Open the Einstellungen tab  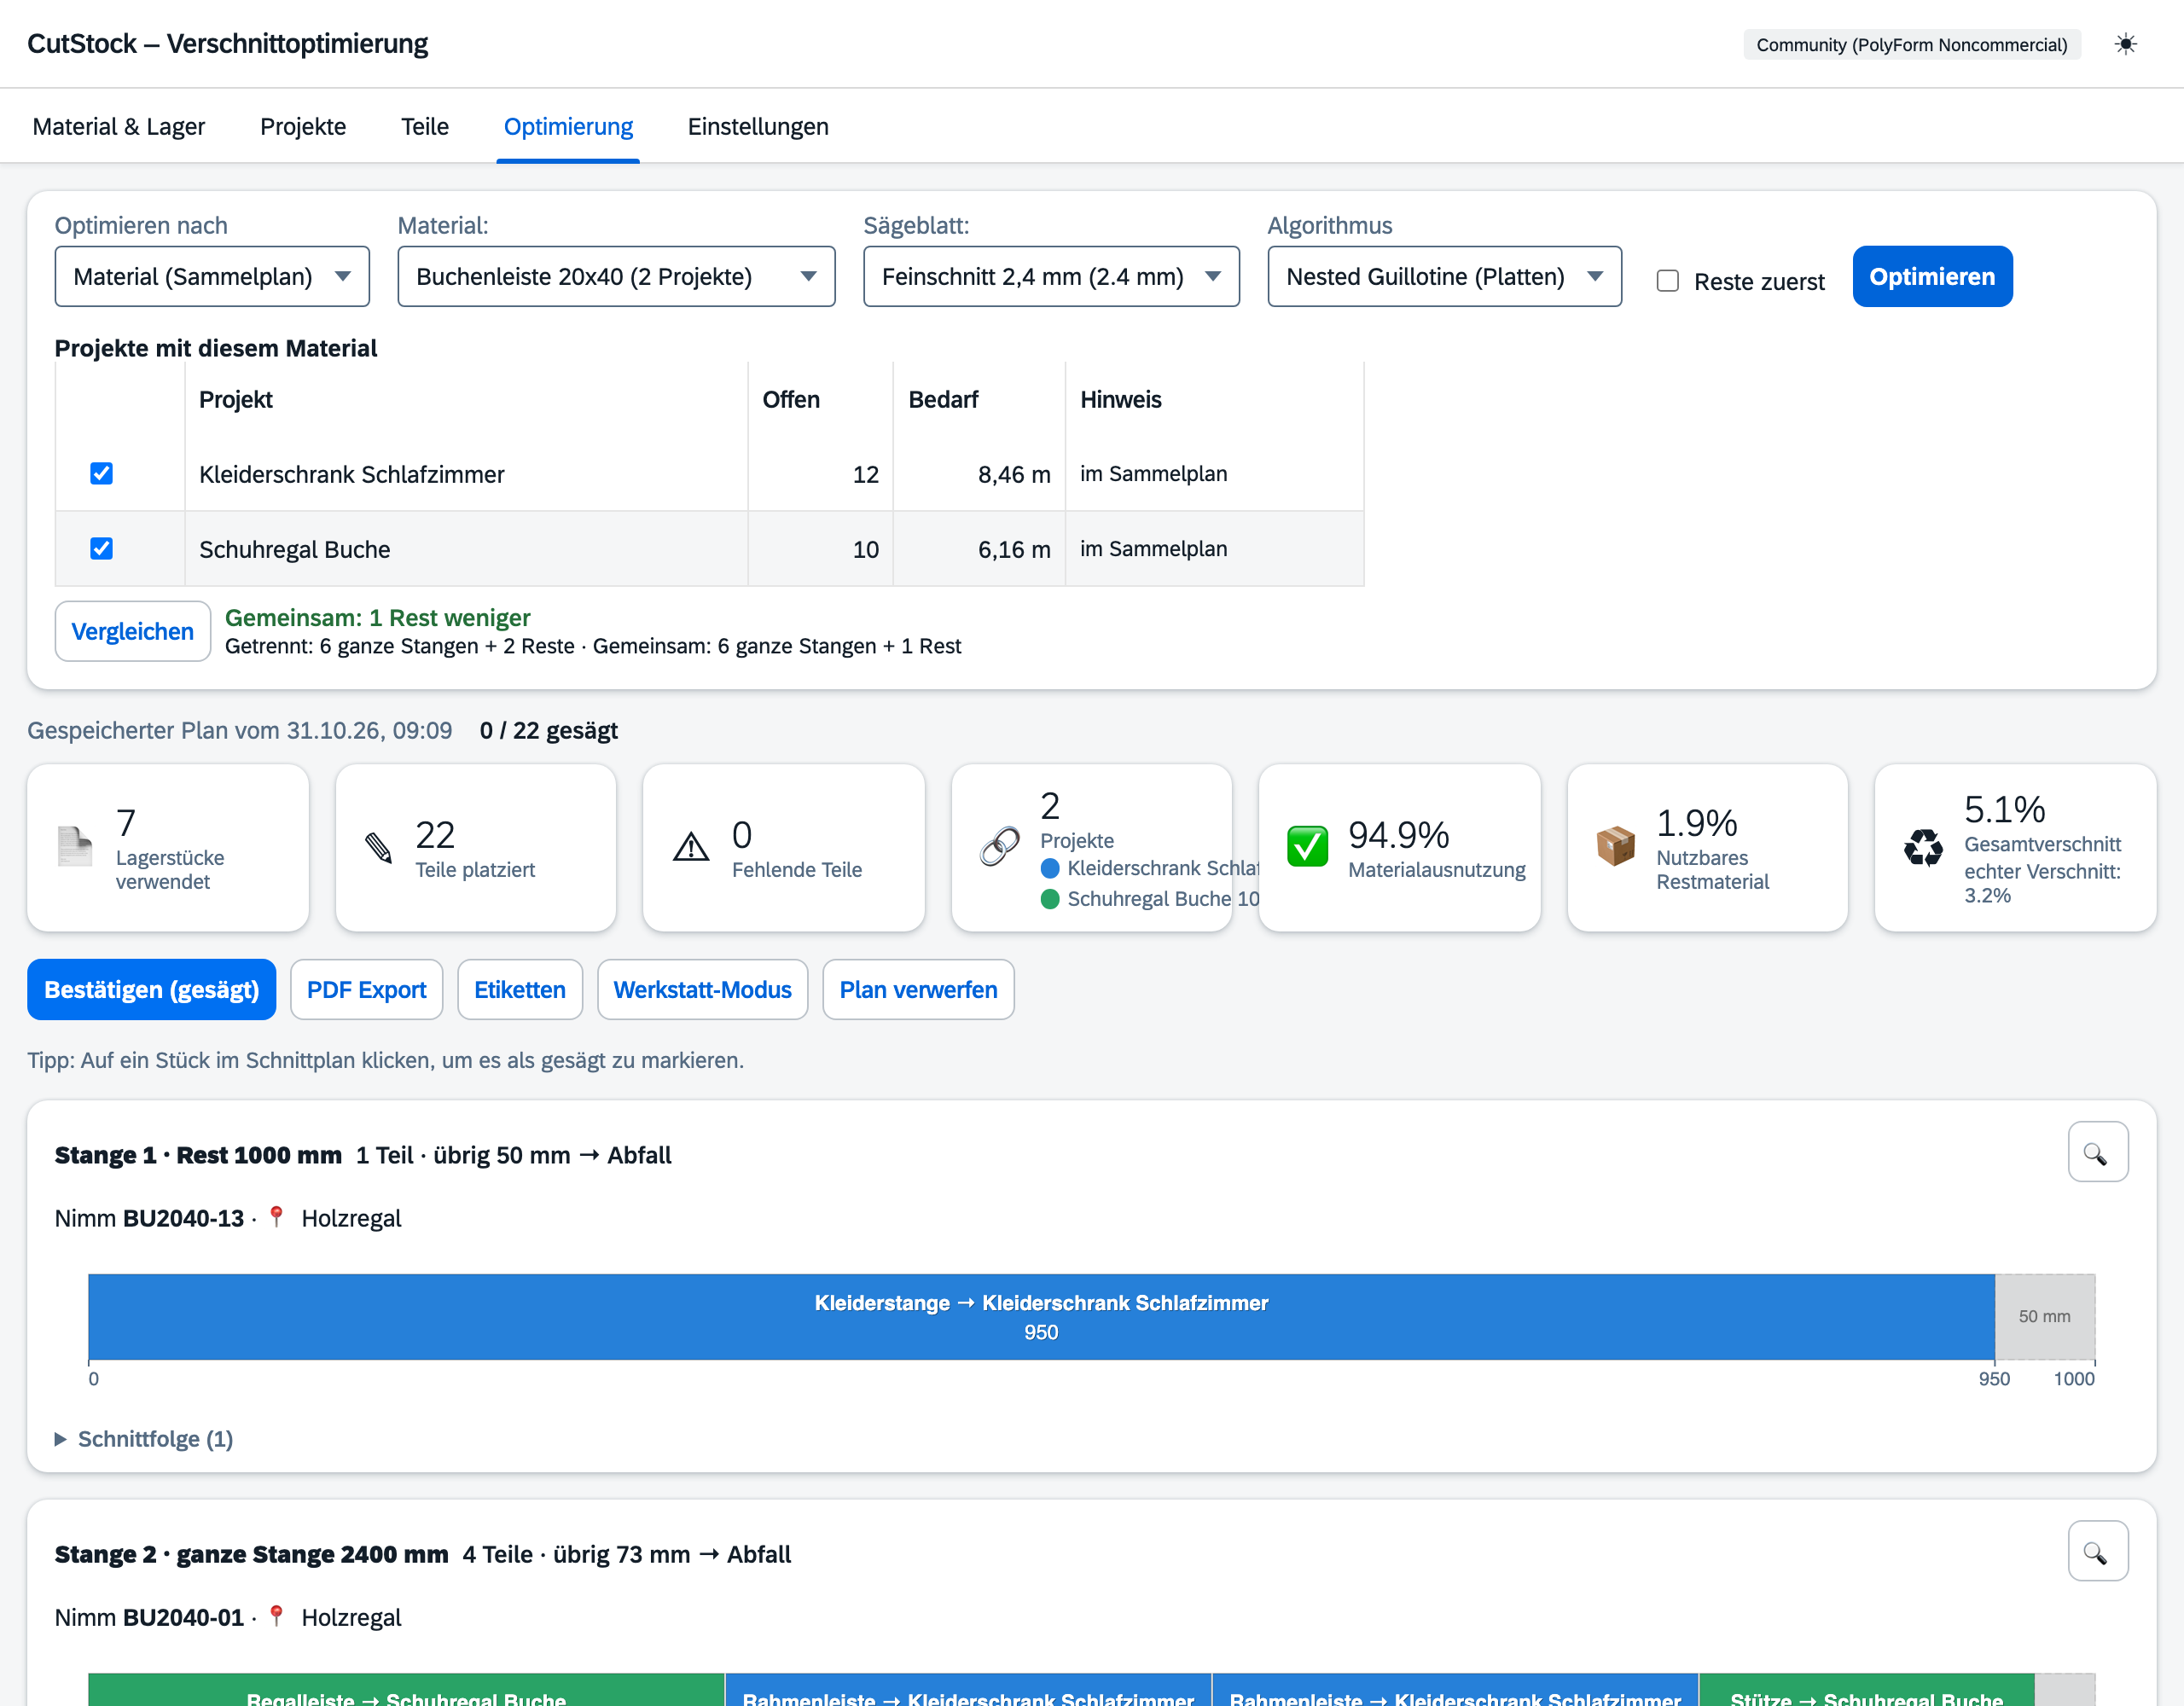coord(758,126)
